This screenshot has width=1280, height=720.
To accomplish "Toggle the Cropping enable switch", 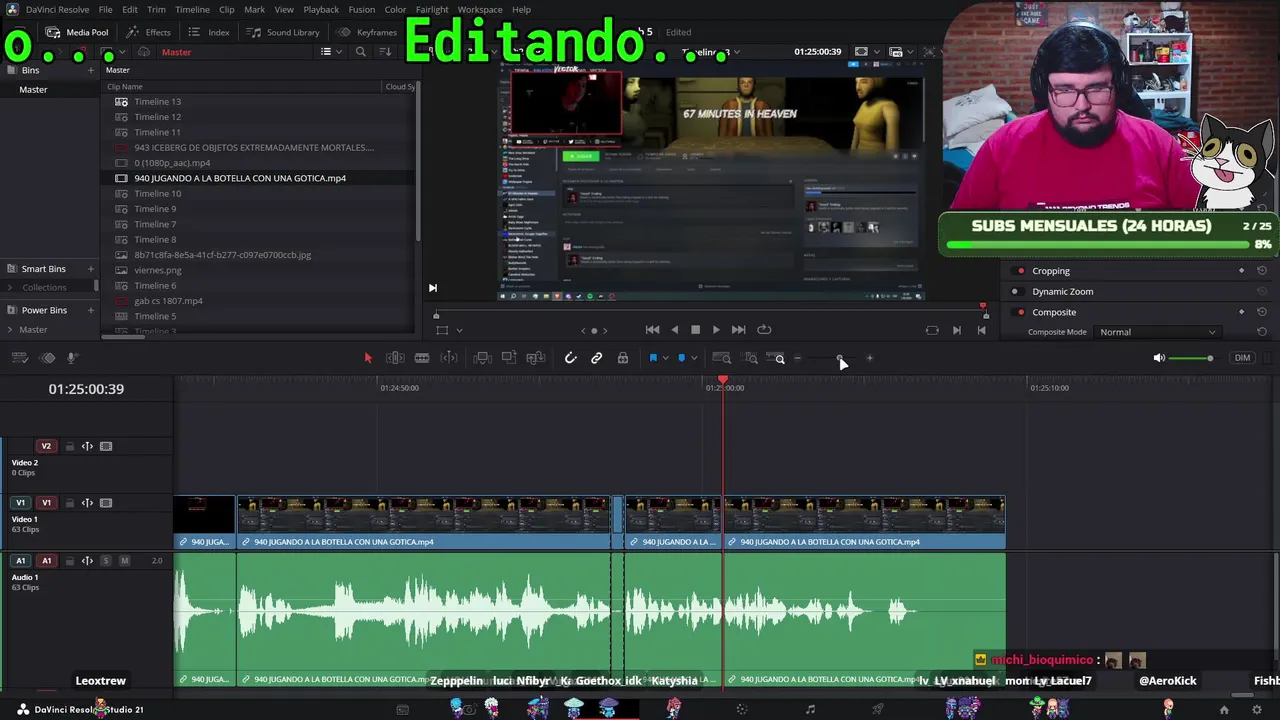I will click(1020, 271).
